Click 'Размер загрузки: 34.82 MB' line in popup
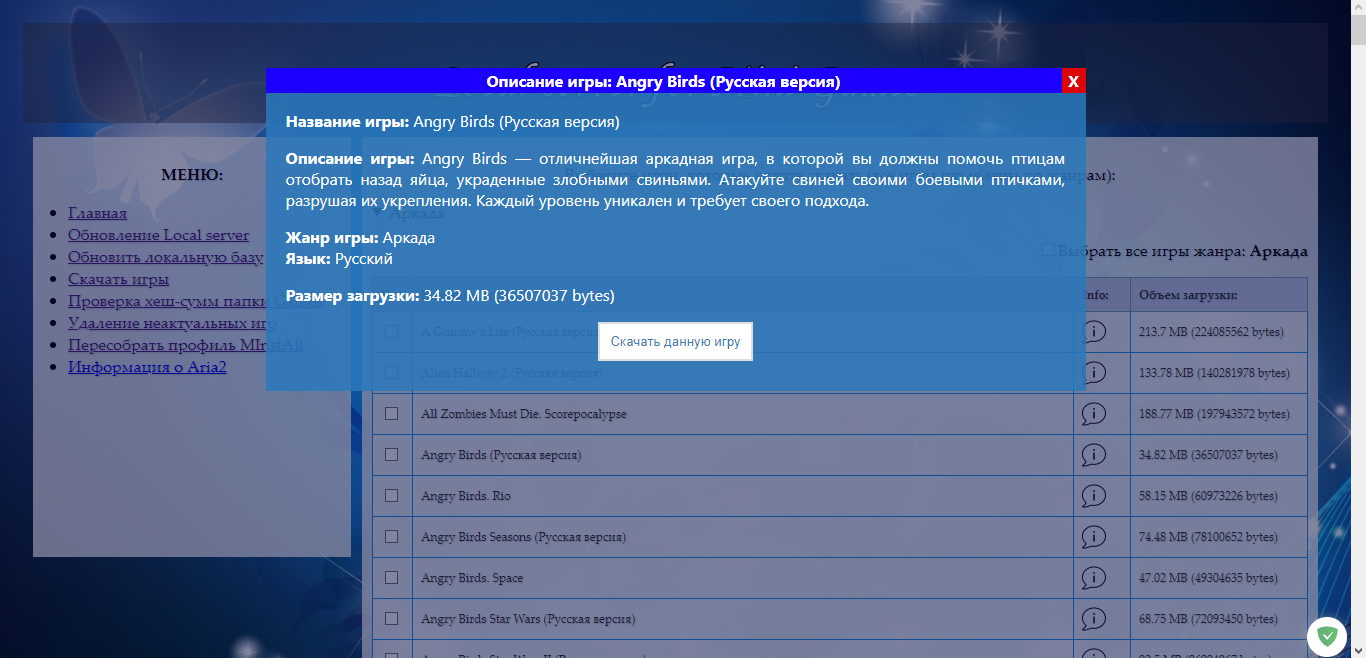 (x=450, y=296)
